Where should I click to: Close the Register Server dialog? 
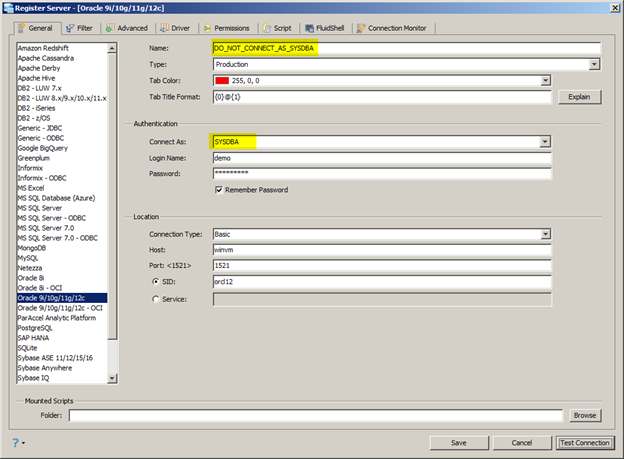(615, 8)
